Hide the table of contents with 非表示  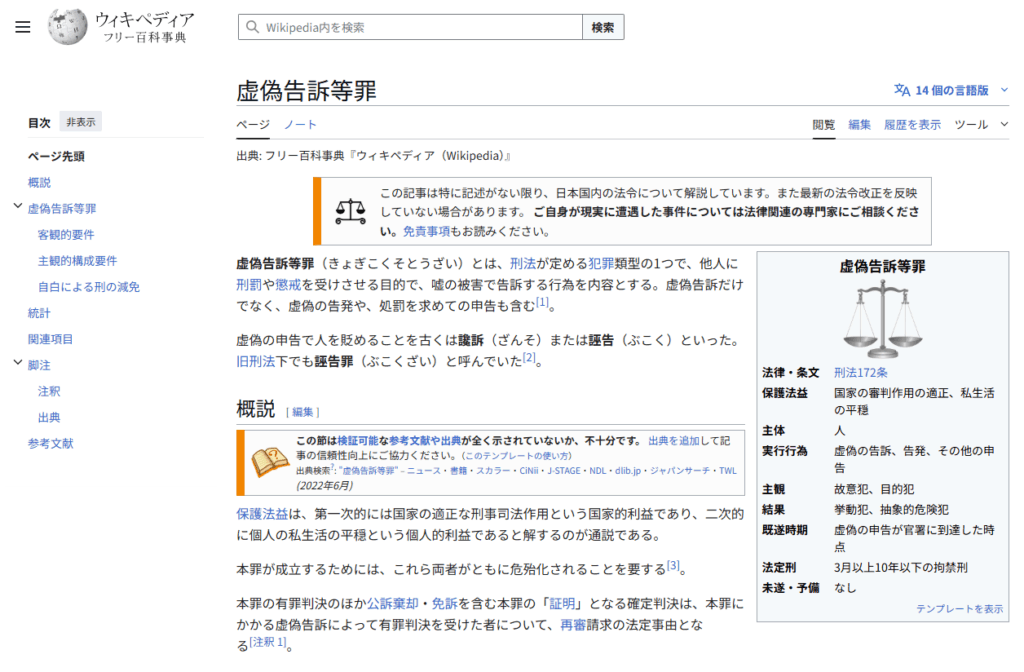(81, 122)
